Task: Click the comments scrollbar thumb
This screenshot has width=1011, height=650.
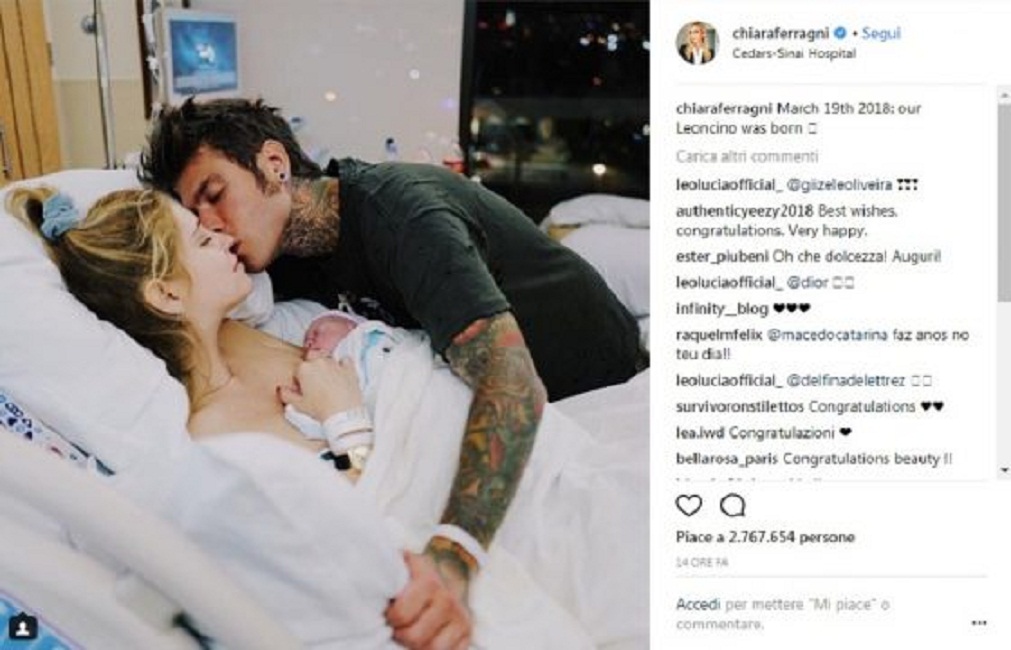Action: tap(1005, 203)
